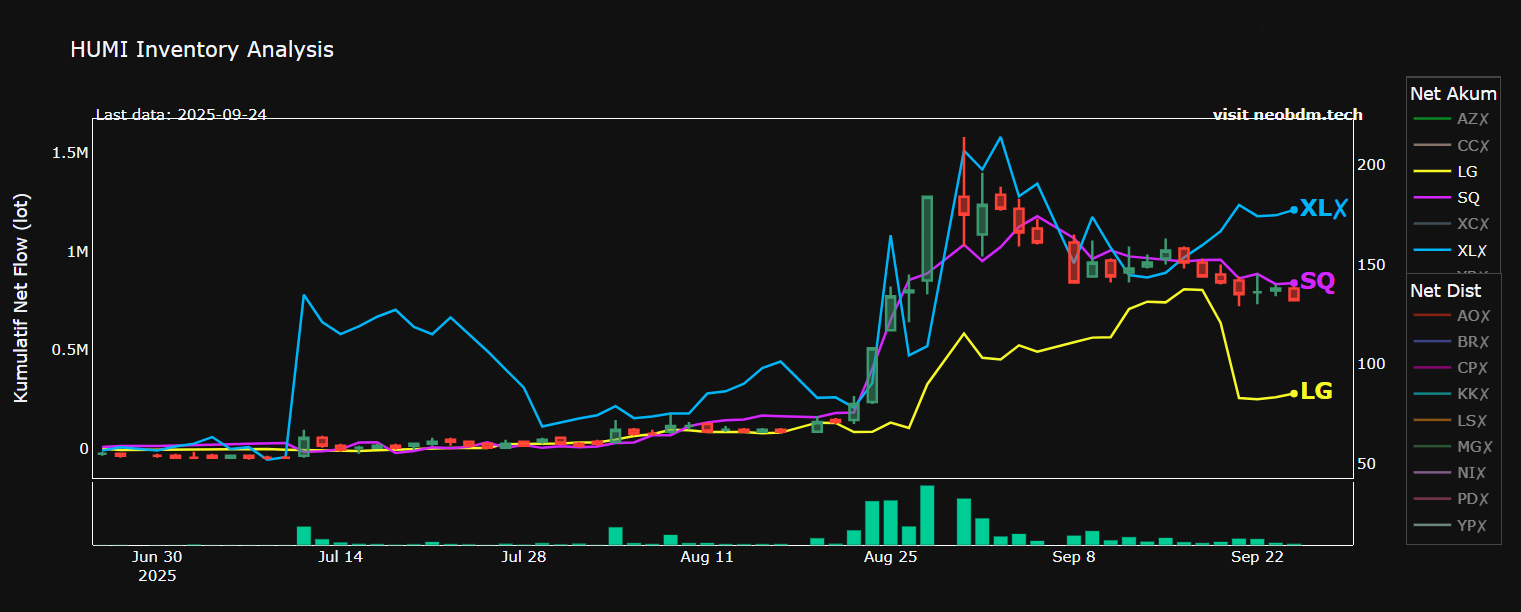Toggle MG trace in legend
Screen dimensions: 1521x612
point(1472,447)
